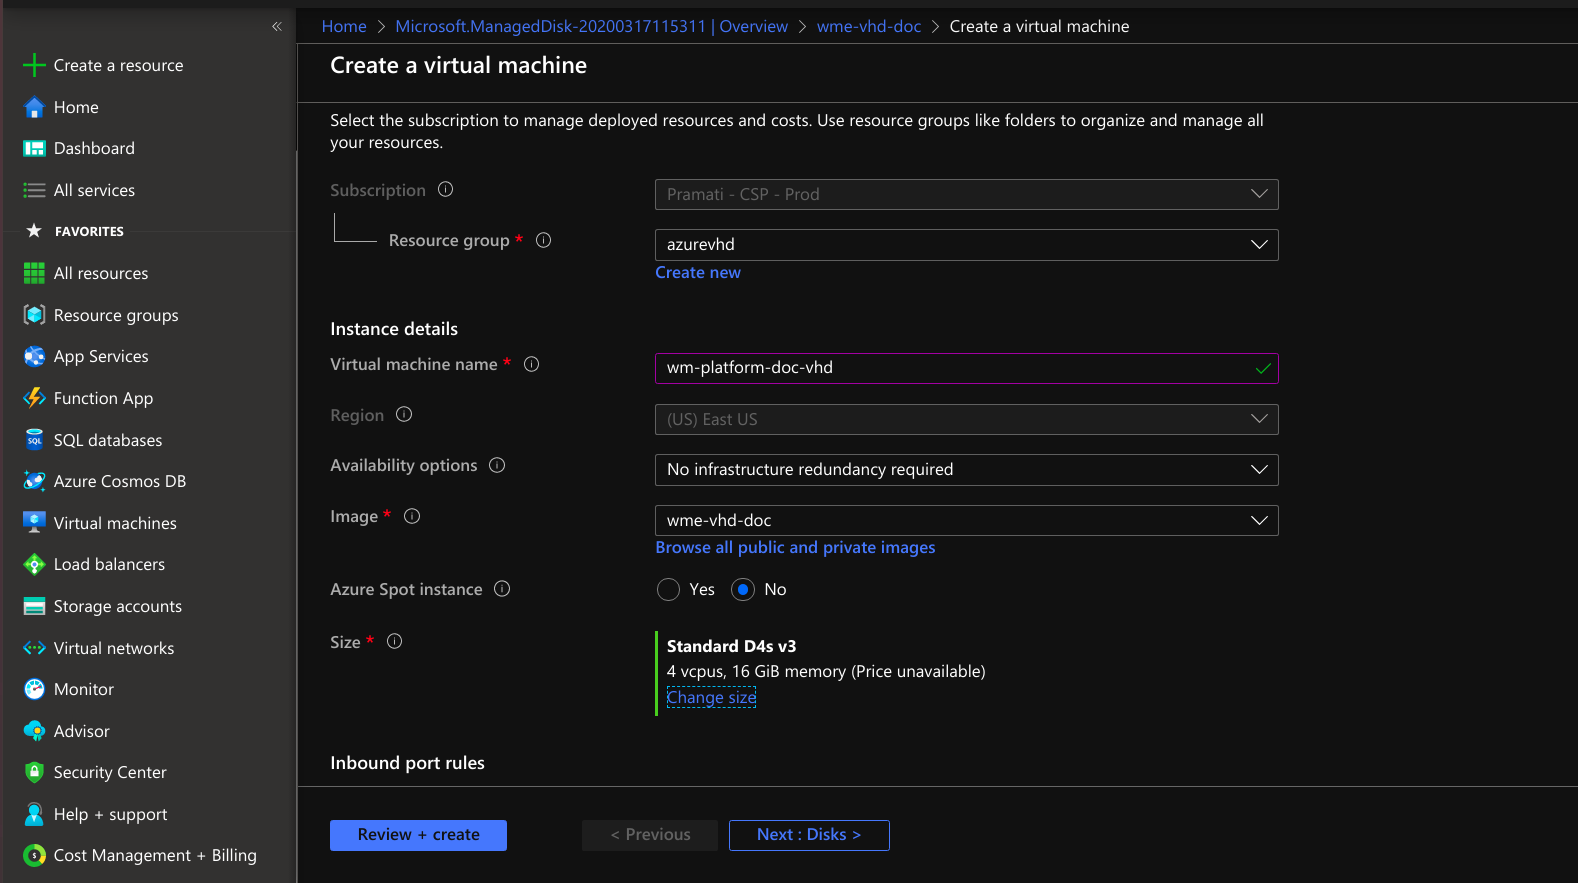
Task: Go to Home via breadcrumb link
Action: (344, 27)
